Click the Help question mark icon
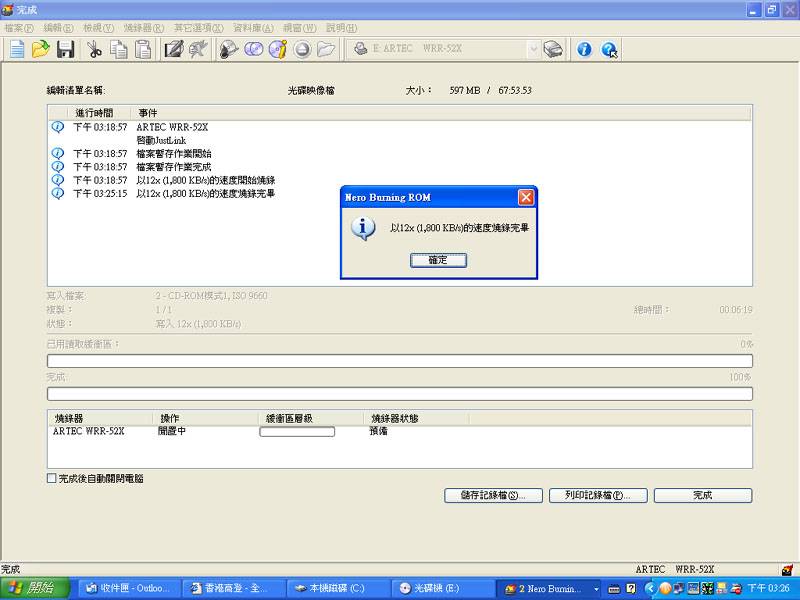The height and width of the screenshot is (600, 800). (x=609, y=49)
